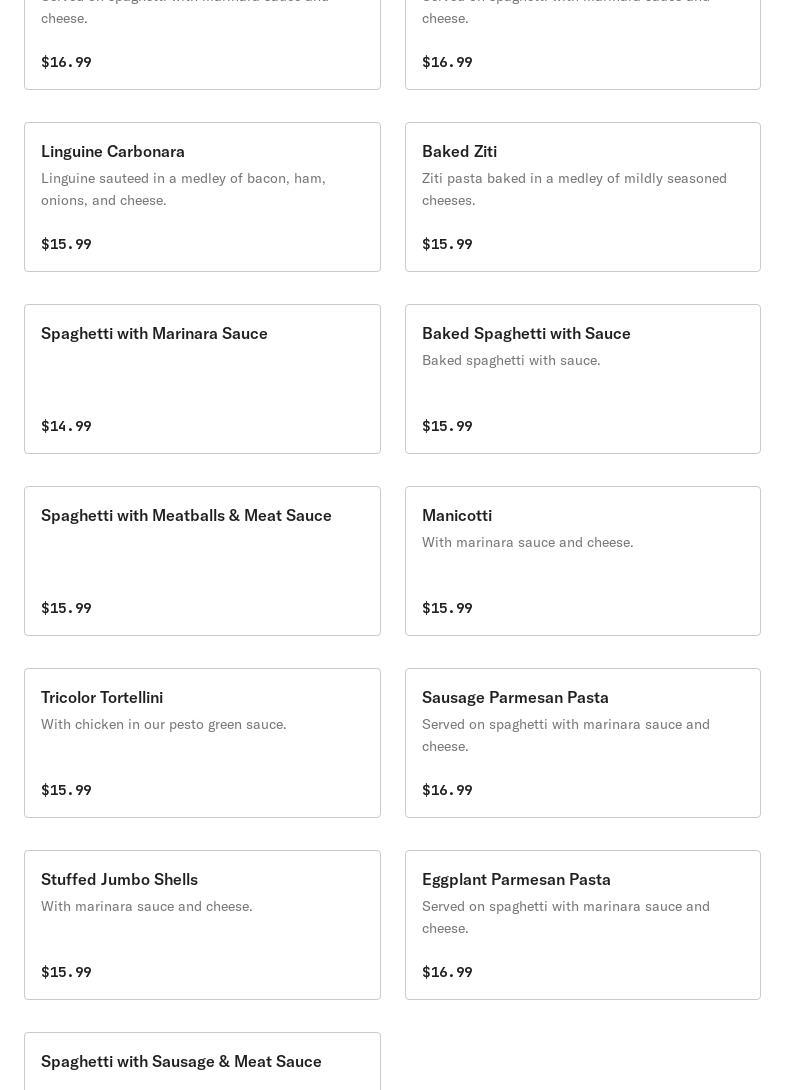This screenshot has width=785, height=1090.
Task: Click the Sausage Parmesan Pasta $16.99 price
Action: tap(447, 790)
